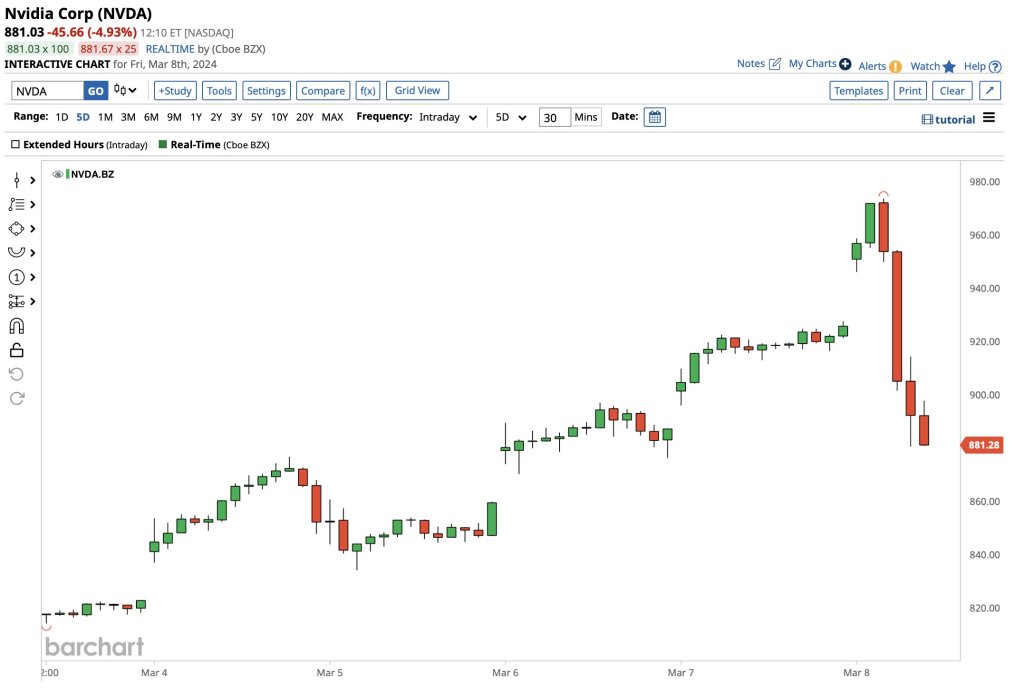Viewport: 1024px width, 689px height.
Task: Enable the Extended Hours checkbox
Action: coord(15,144)
